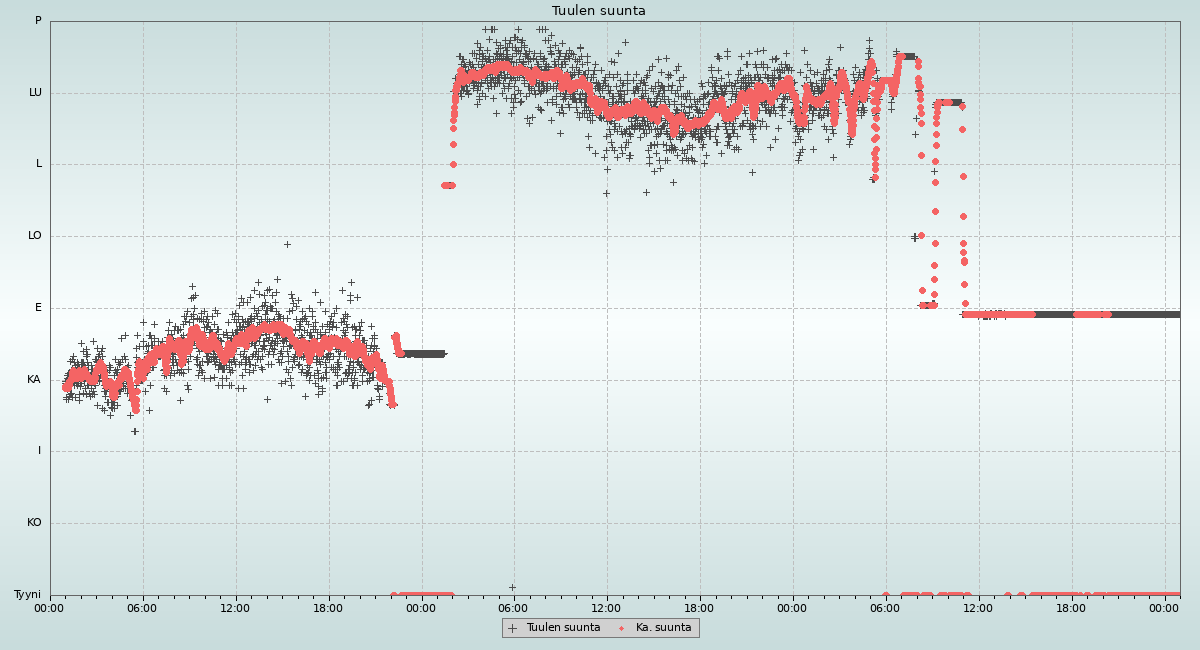Click the chart title at the top

[599, 11]
